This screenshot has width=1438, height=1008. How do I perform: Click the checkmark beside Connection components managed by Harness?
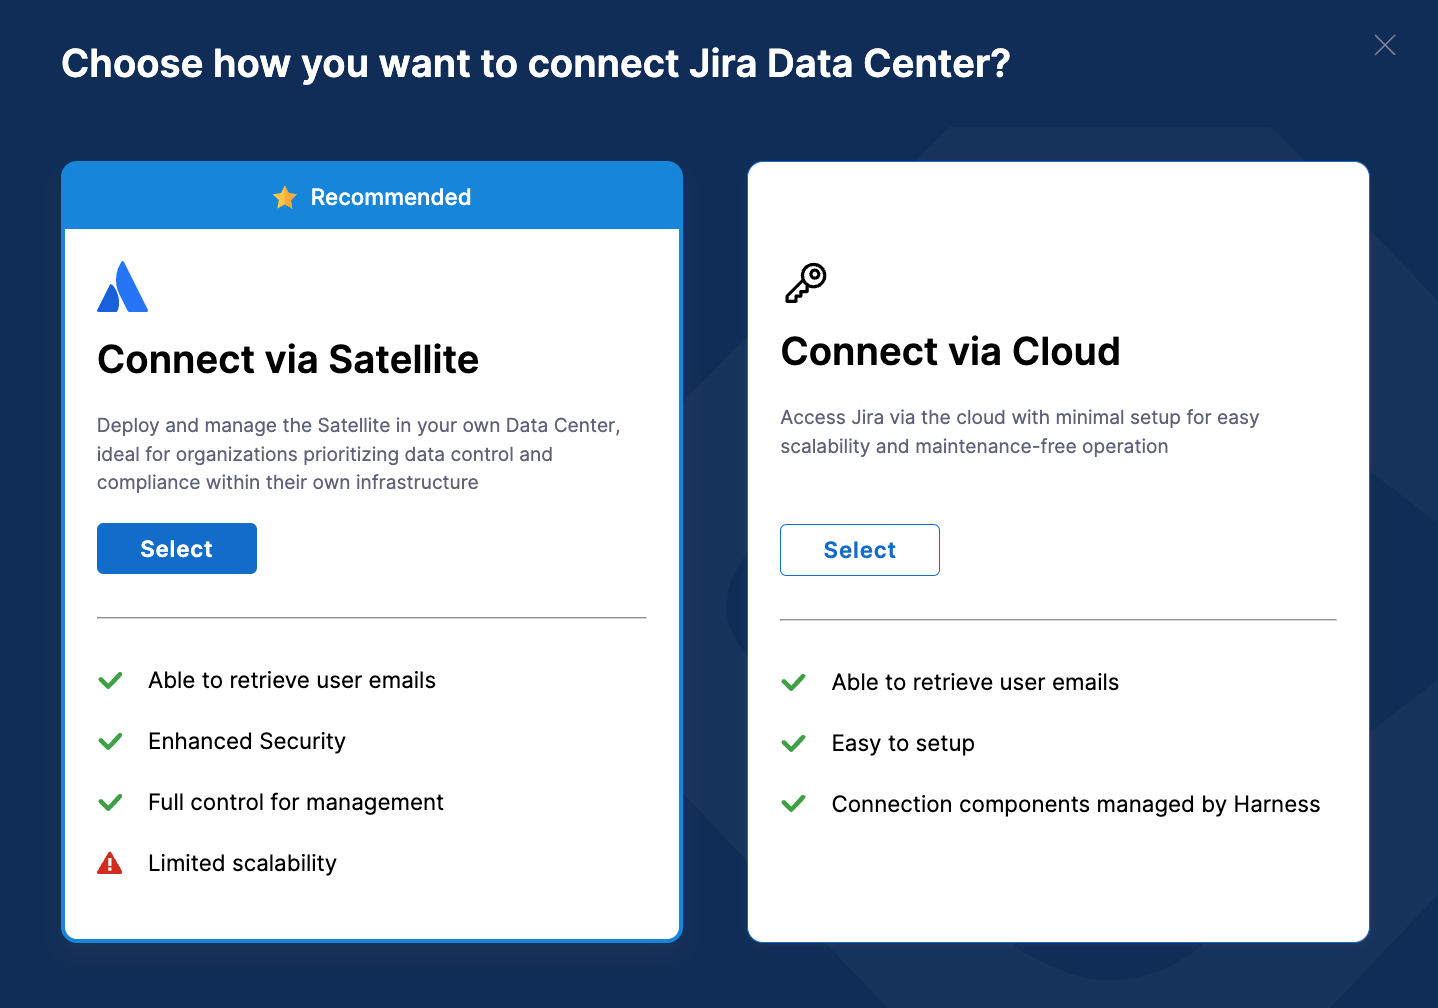pyautogui.click(x=793, y=804)
